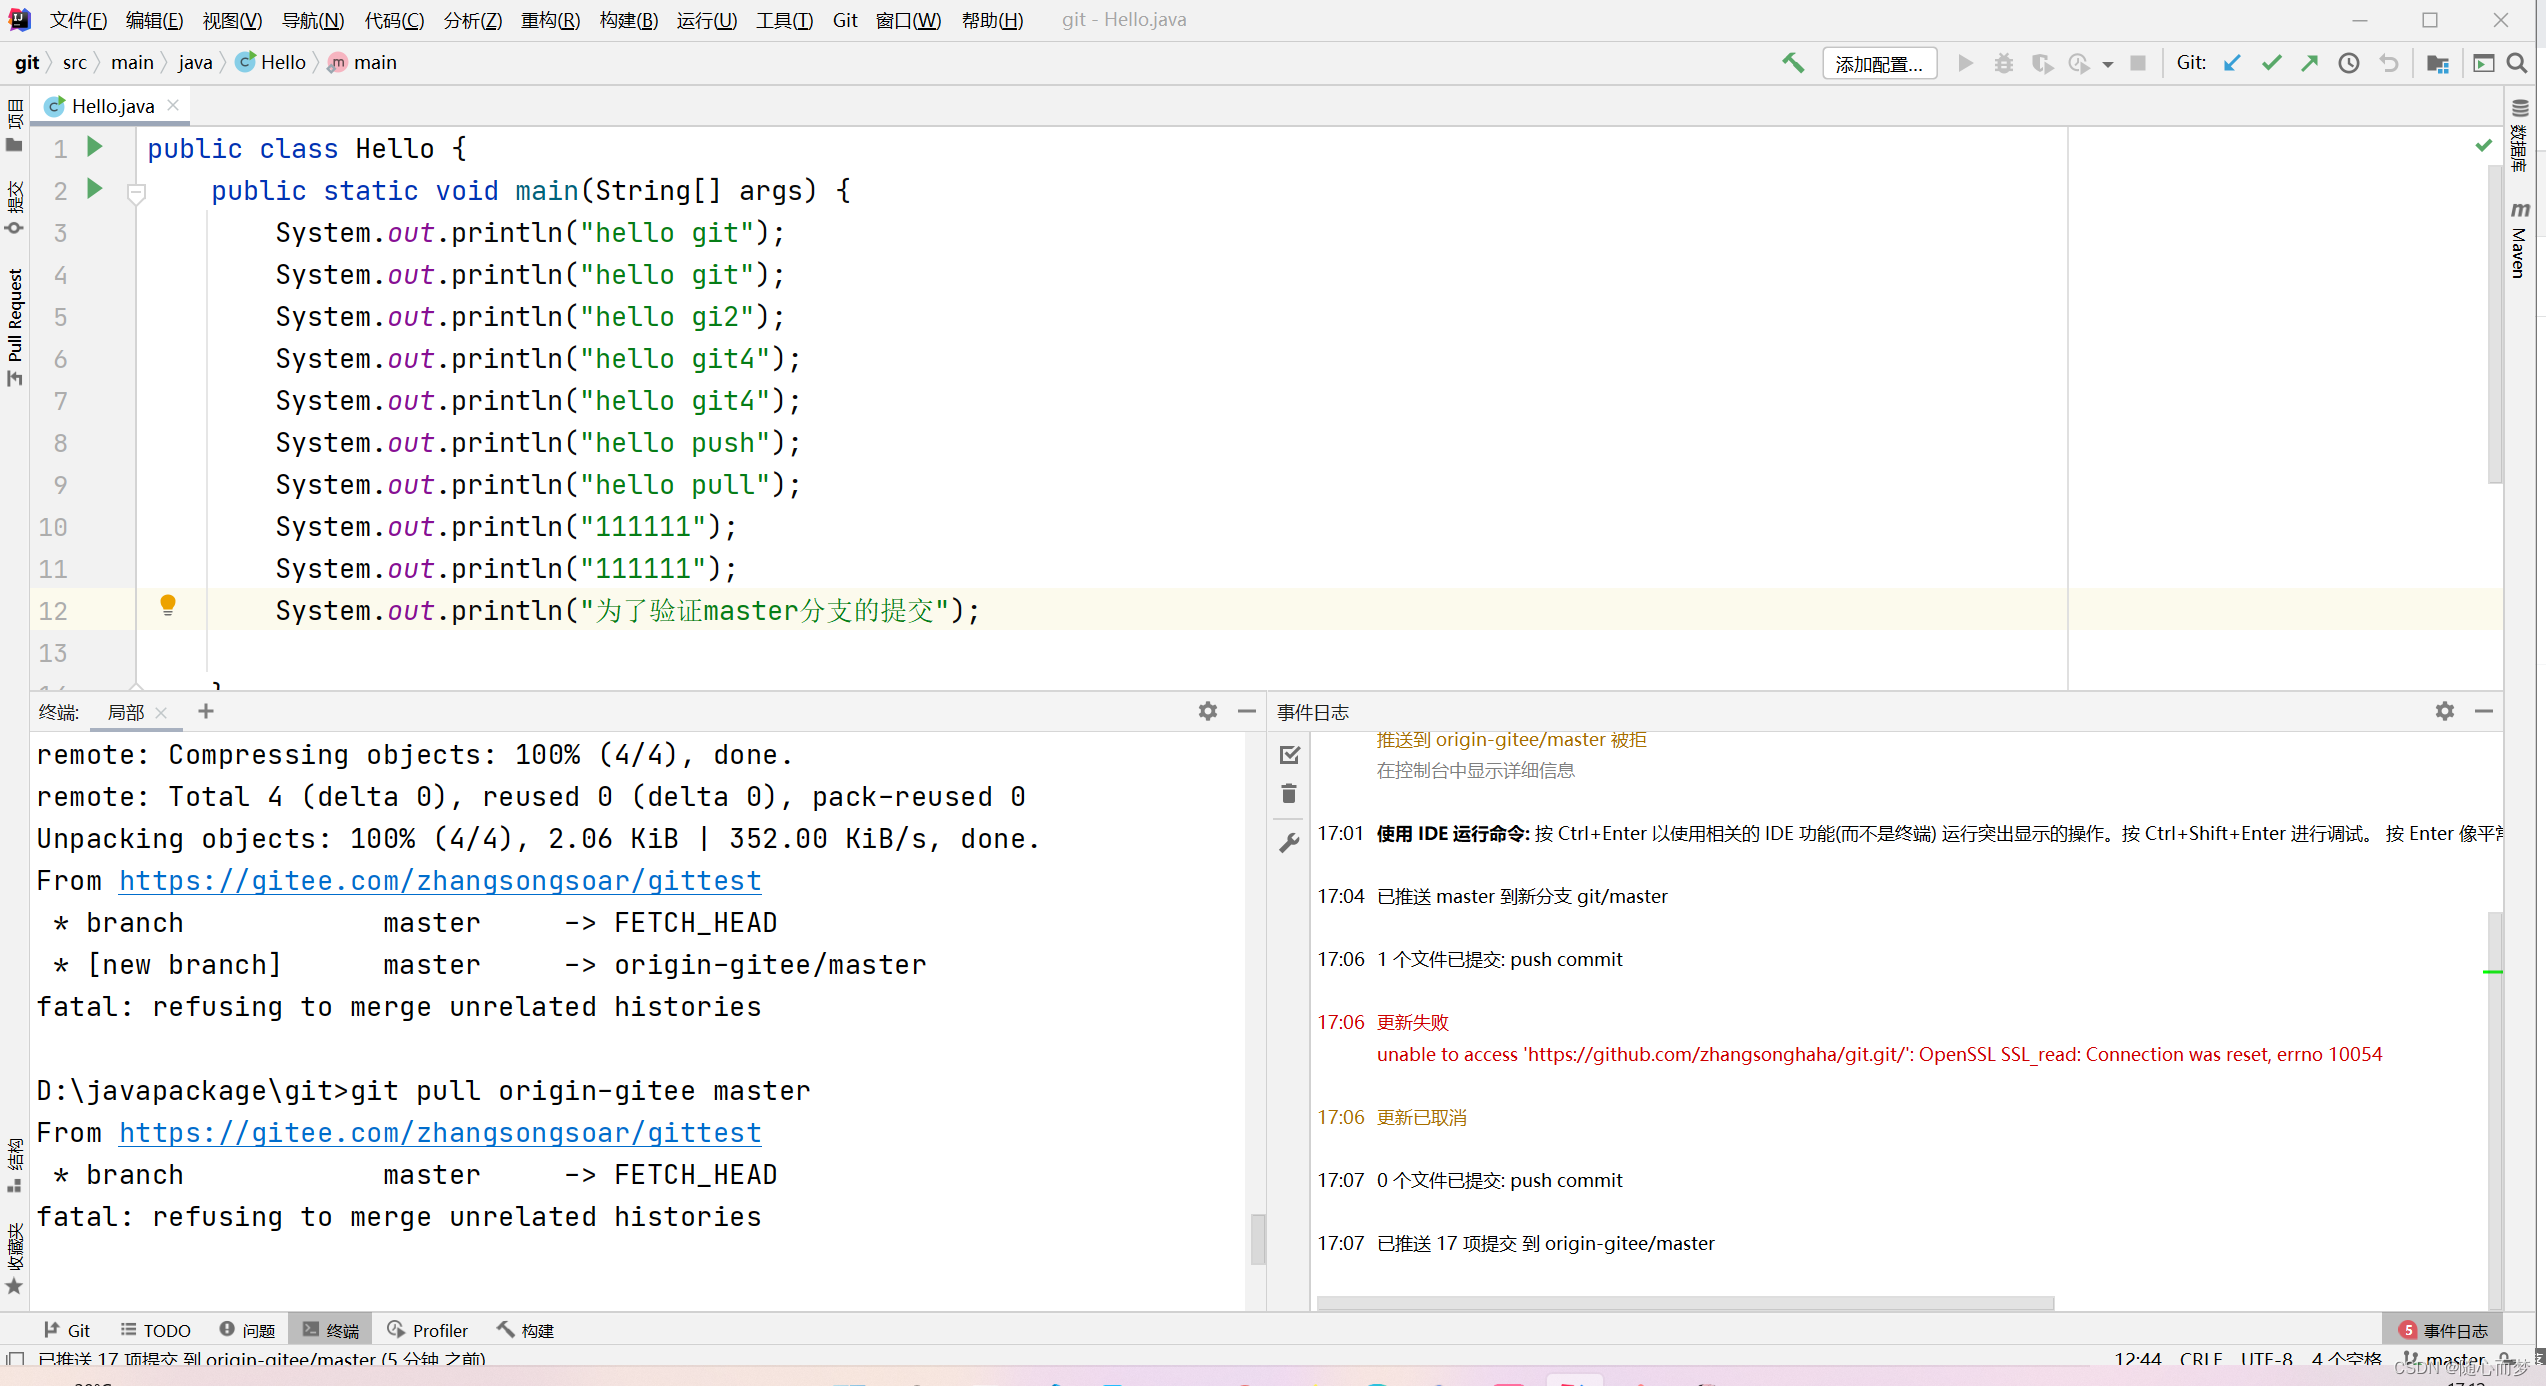This screenshot has height=1386, width=2546.
Task: Click Git update project arrow icon
Action: tap(2232, 63)
